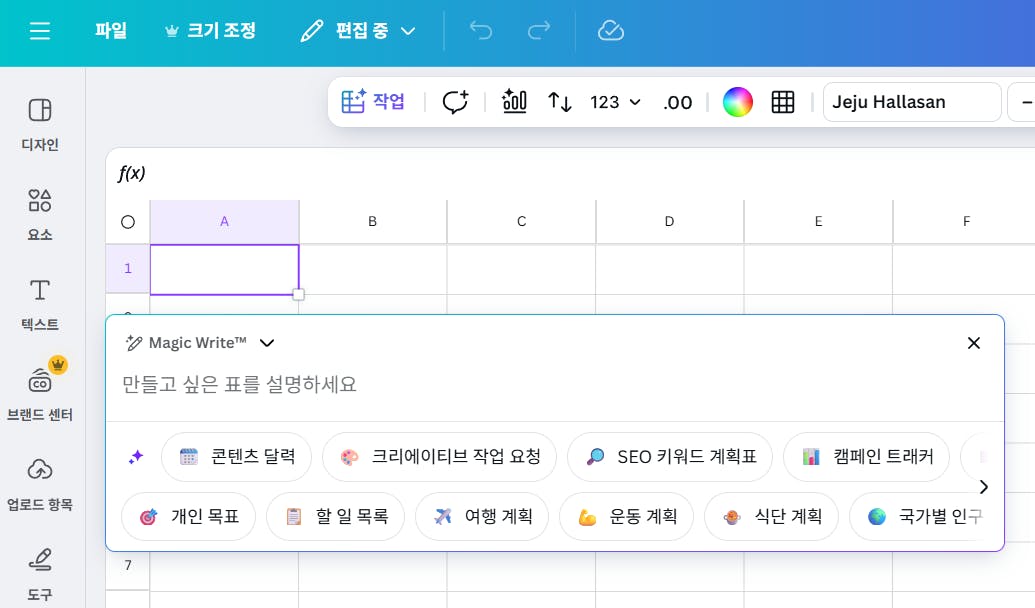
Task: Open the 편집 중 mode dropdown
Action: pyautogui.click(x=355, y=31)
